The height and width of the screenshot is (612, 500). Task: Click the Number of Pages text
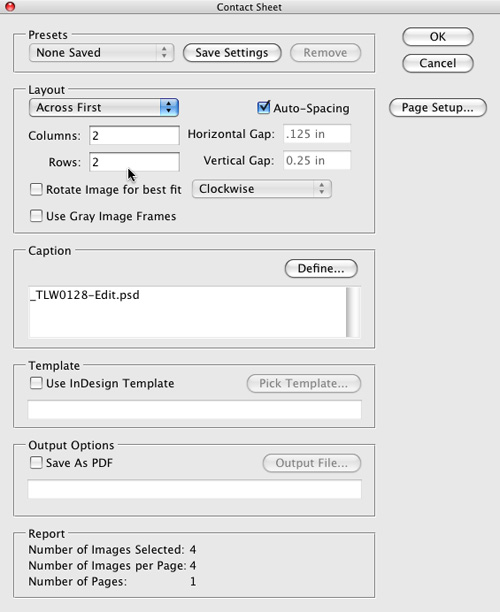point(78,582)
